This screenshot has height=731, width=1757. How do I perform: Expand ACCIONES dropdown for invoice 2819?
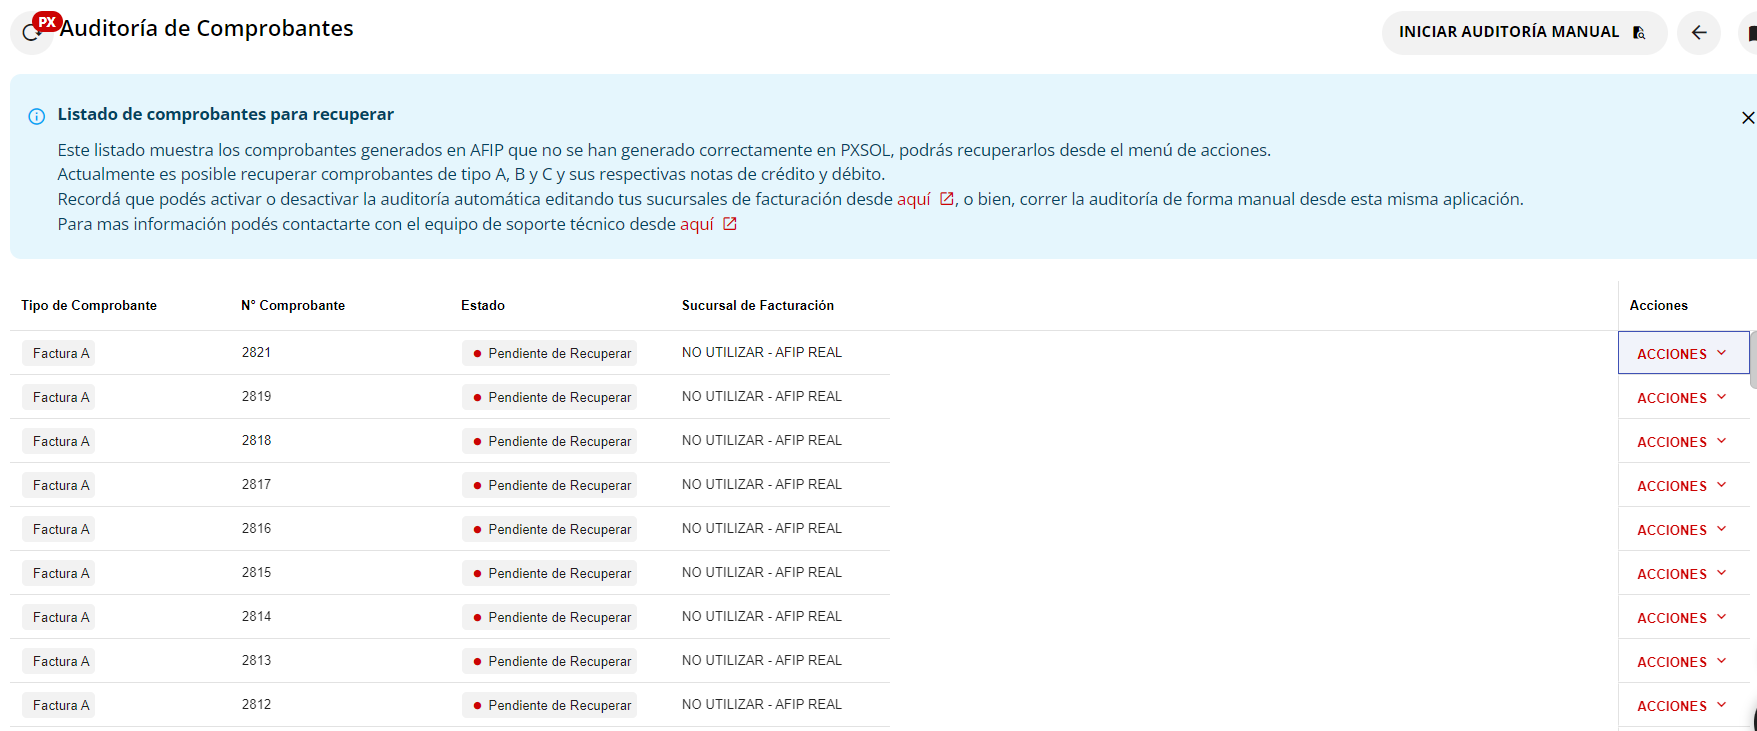[1682, 398]
